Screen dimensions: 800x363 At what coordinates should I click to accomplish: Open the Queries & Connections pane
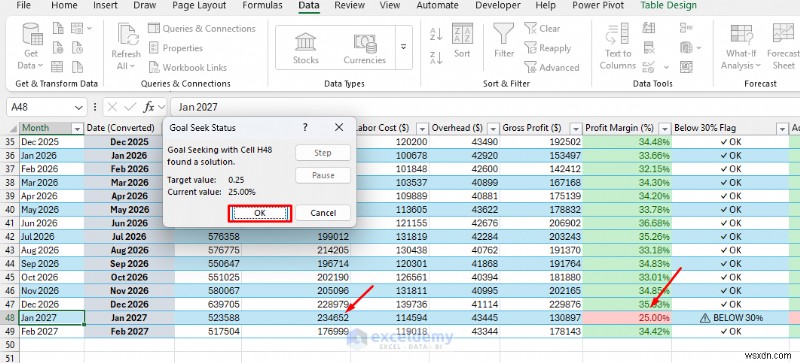pyautogui.click(x=202, y=29)
